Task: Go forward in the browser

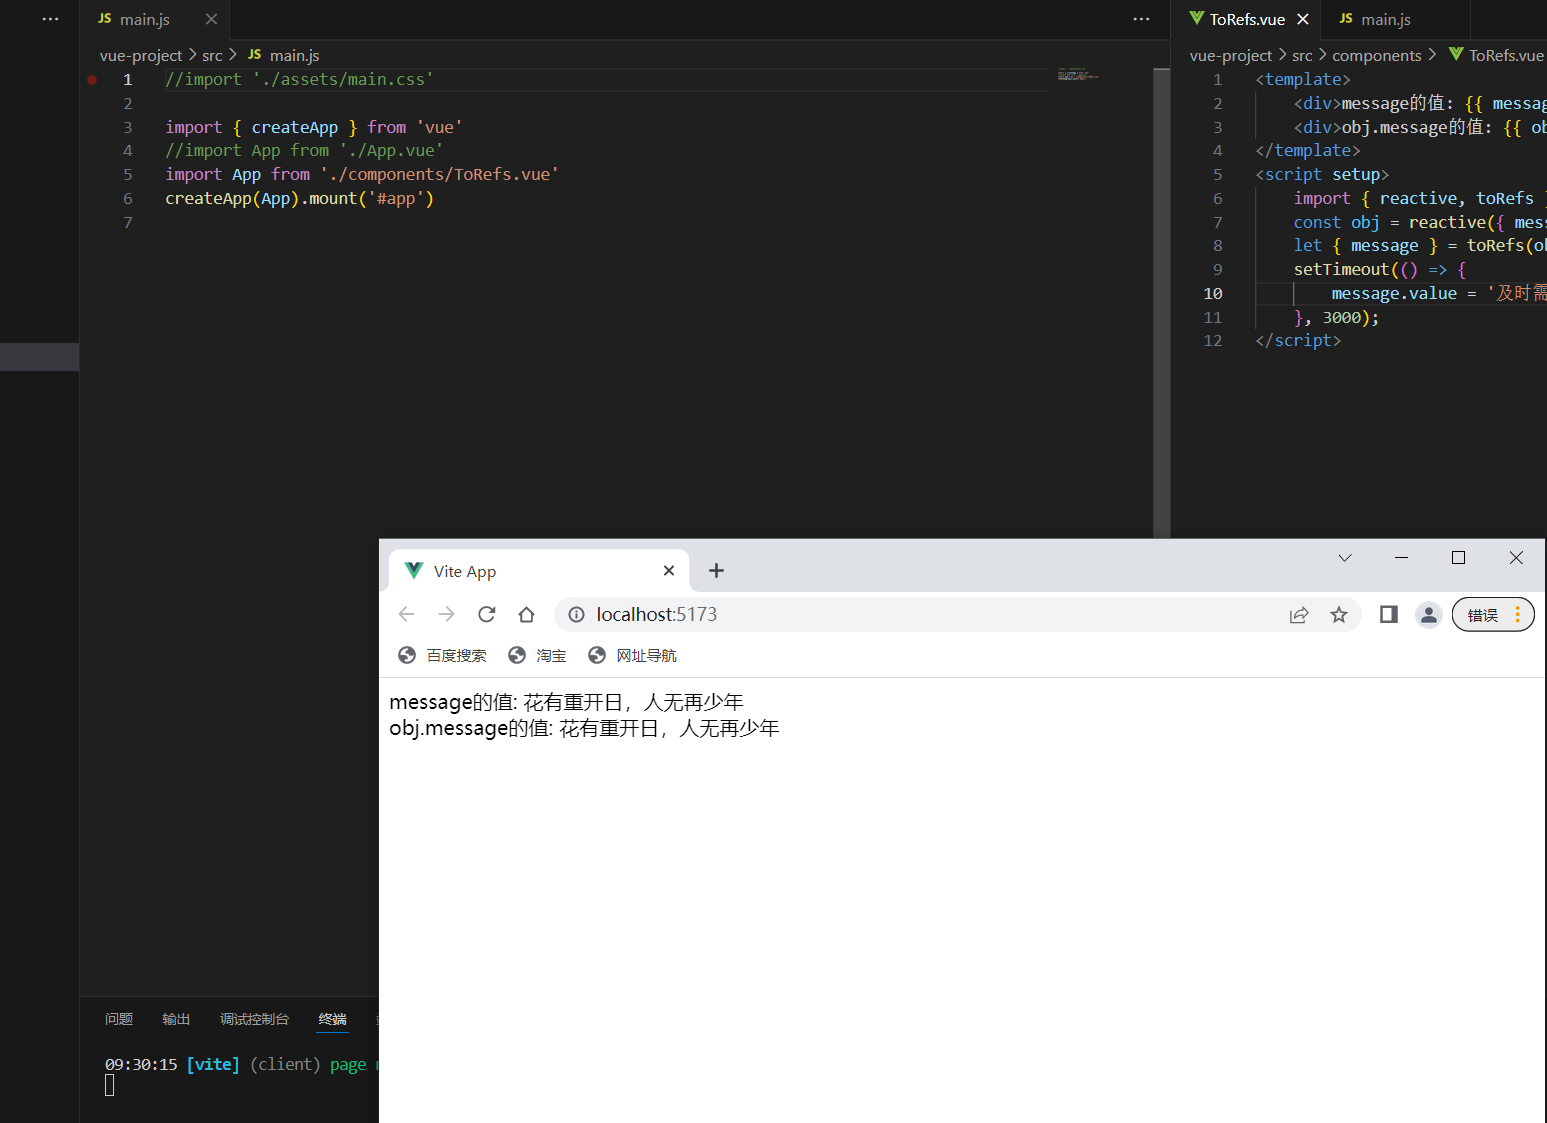Action: click(446, 614)
